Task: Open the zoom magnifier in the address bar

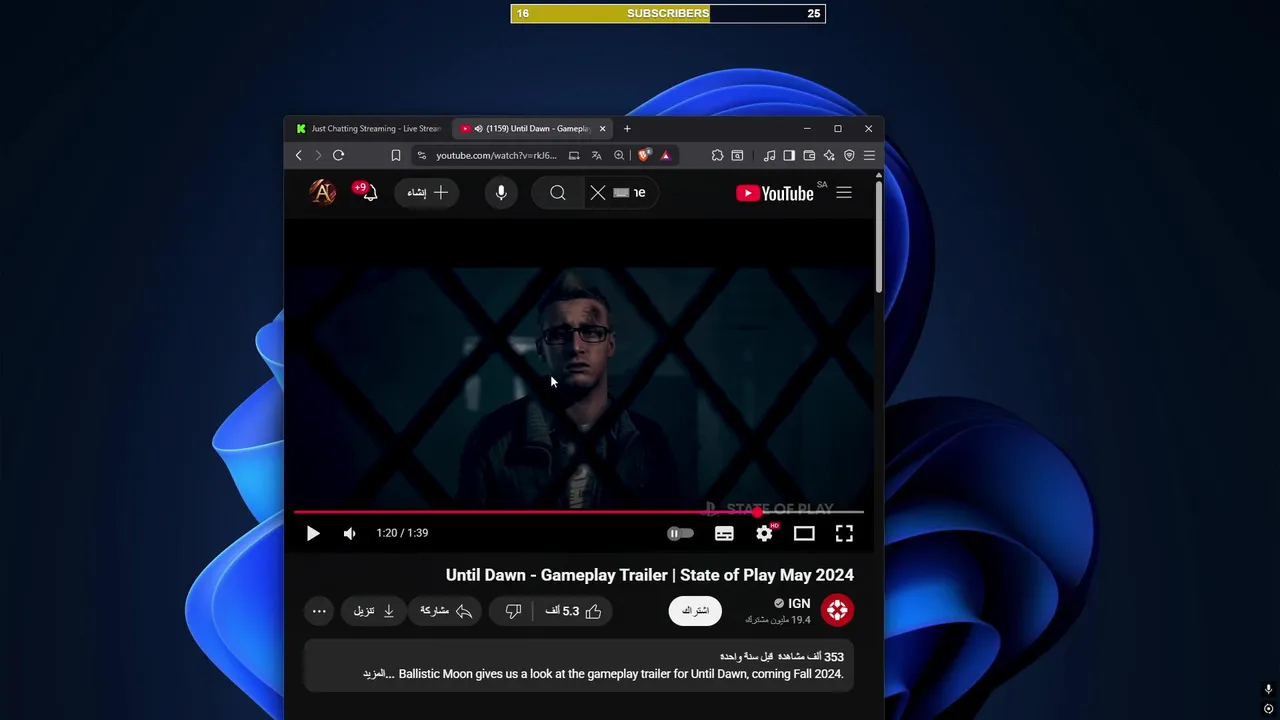Action: click(619, 155)
